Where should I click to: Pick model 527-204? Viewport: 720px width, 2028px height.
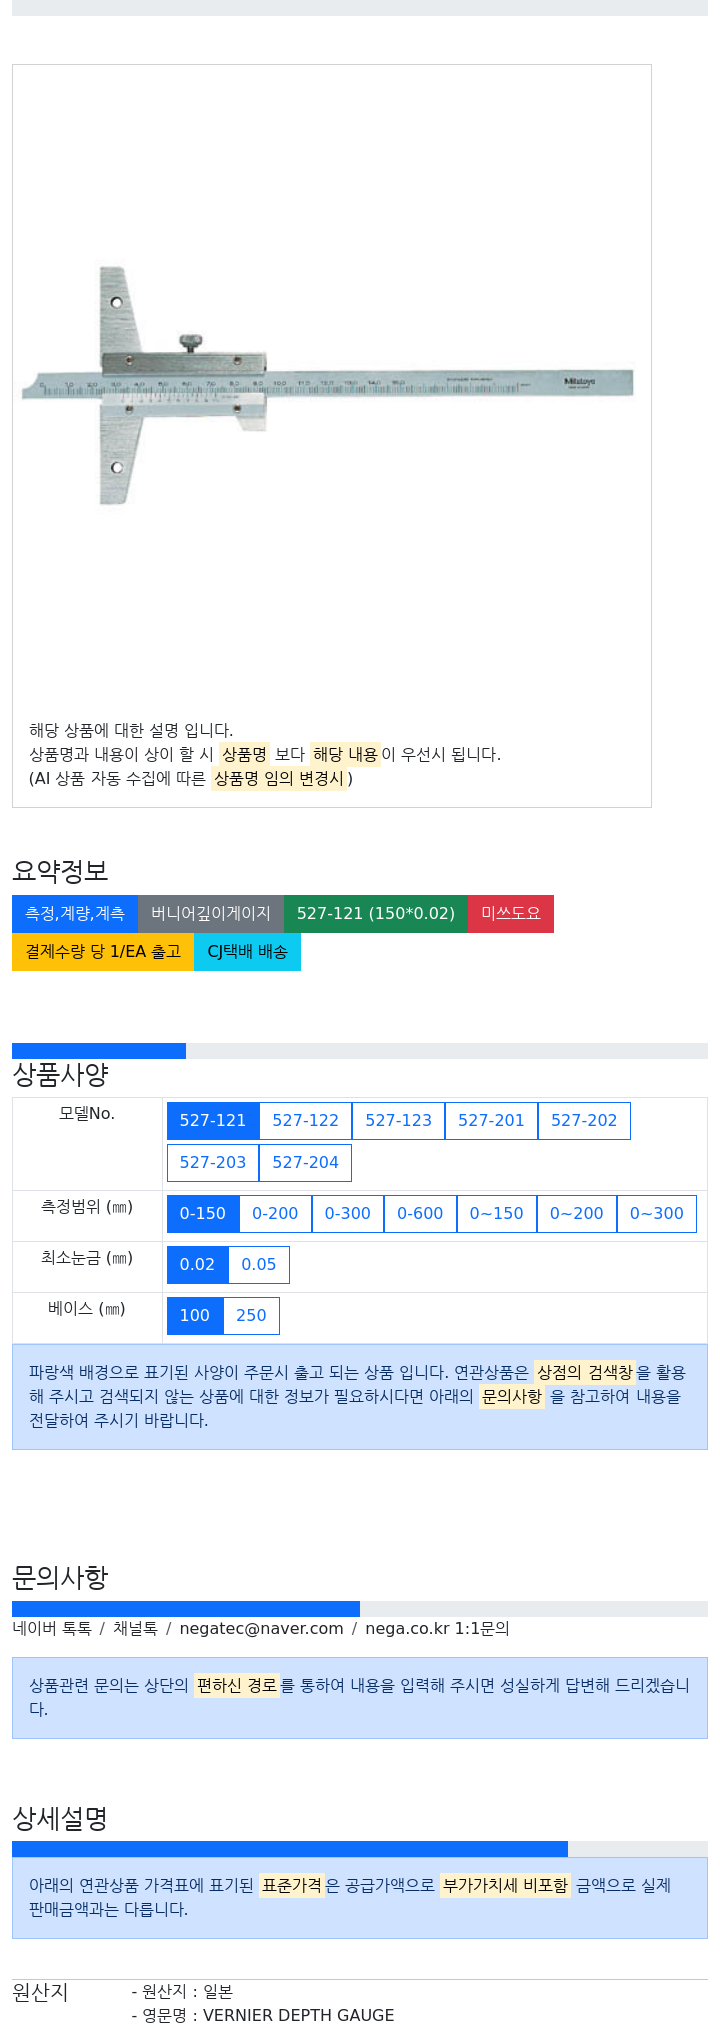coord(305,1162)
